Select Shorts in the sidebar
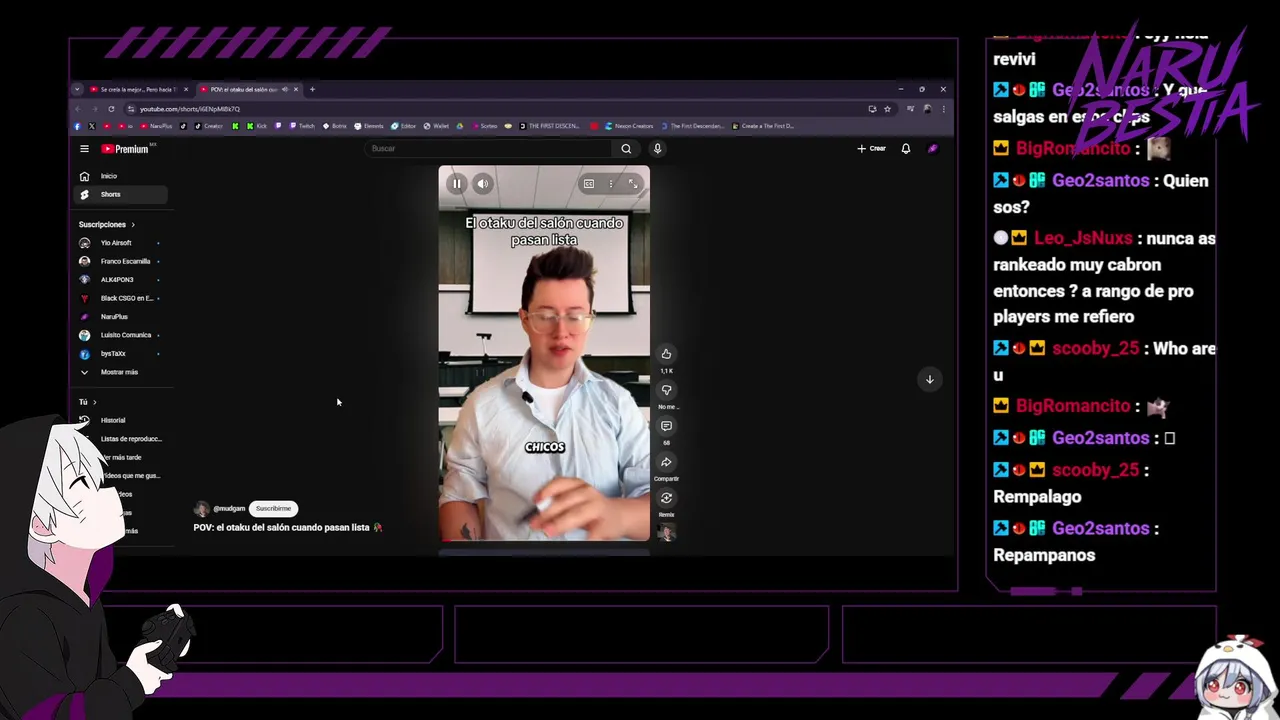The height and width of the screenshot is (720, 1280). pyautogui.click(x=121, y=195)
